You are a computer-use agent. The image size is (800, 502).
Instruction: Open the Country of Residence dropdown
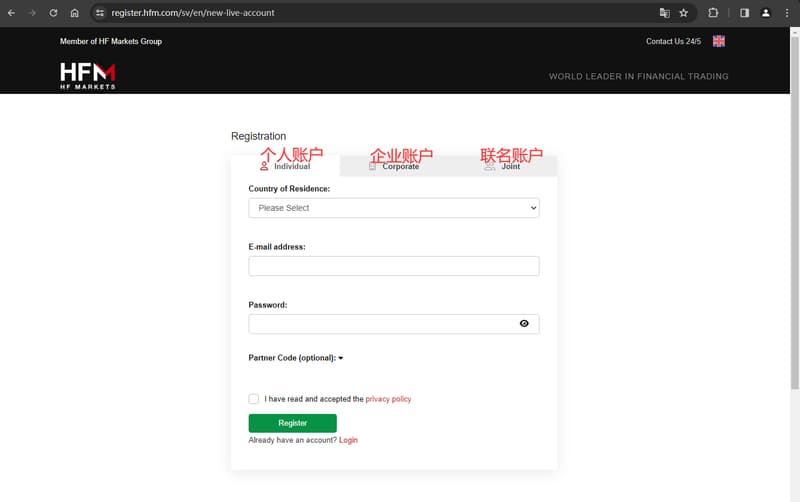[x=393, y=208]
